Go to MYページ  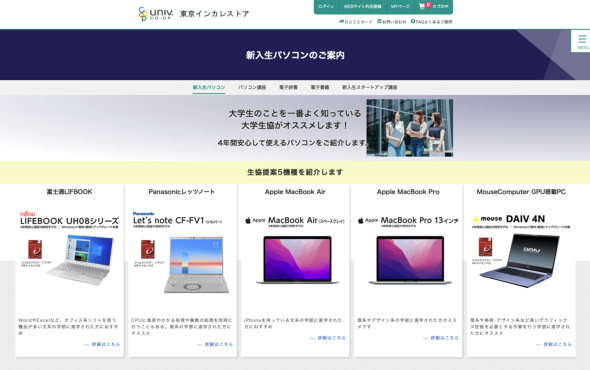pos(400,6)
